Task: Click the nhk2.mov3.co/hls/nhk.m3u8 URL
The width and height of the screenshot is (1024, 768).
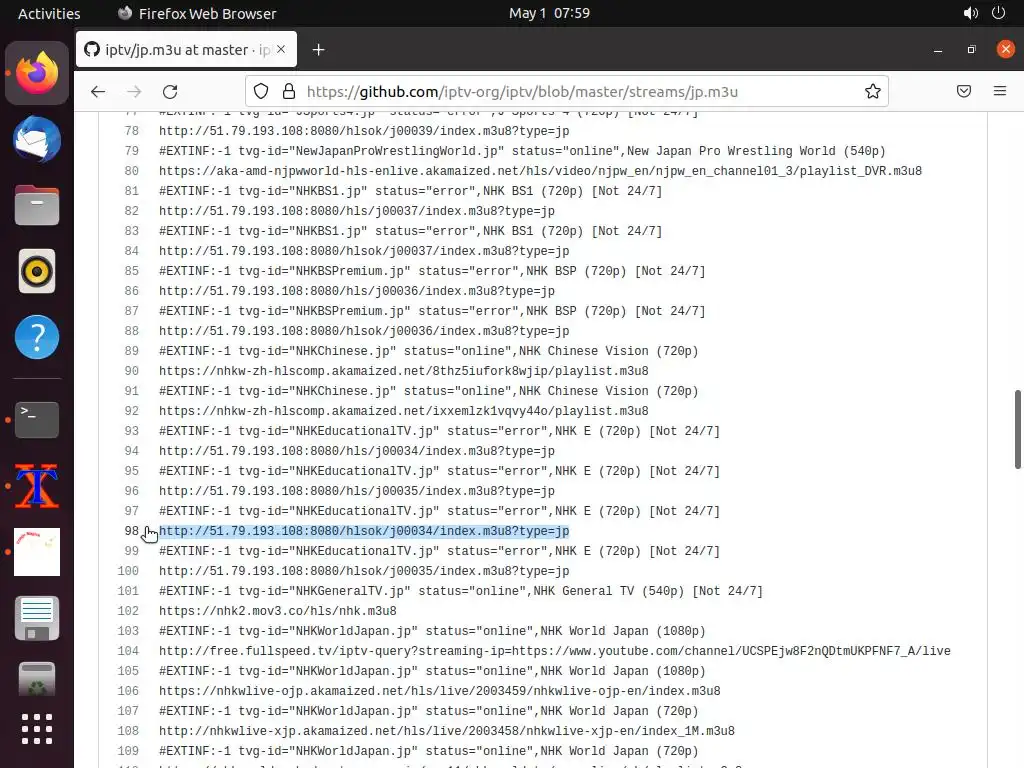Action: [x=278, y=611]
